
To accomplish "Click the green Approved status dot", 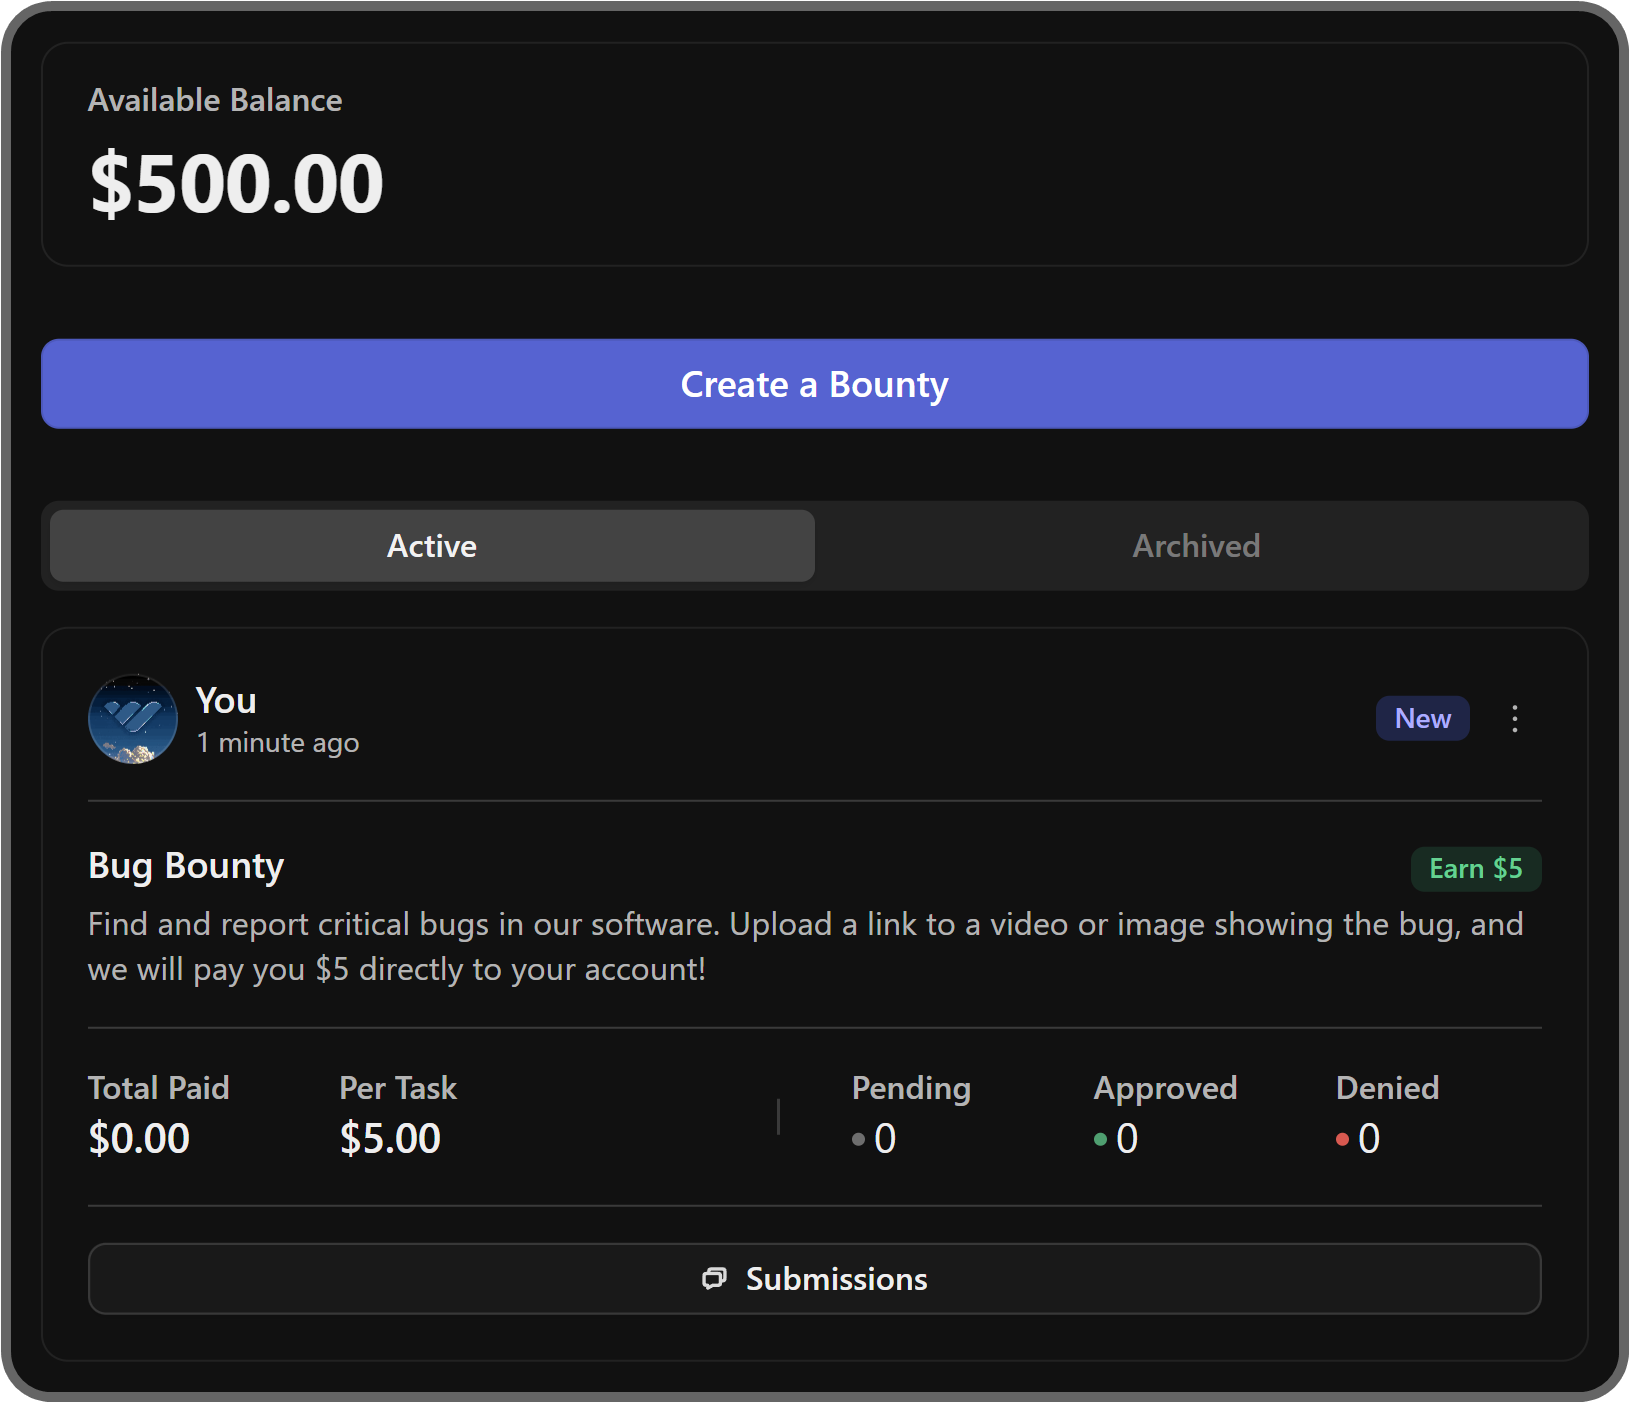I will tap(1100, 1139).
